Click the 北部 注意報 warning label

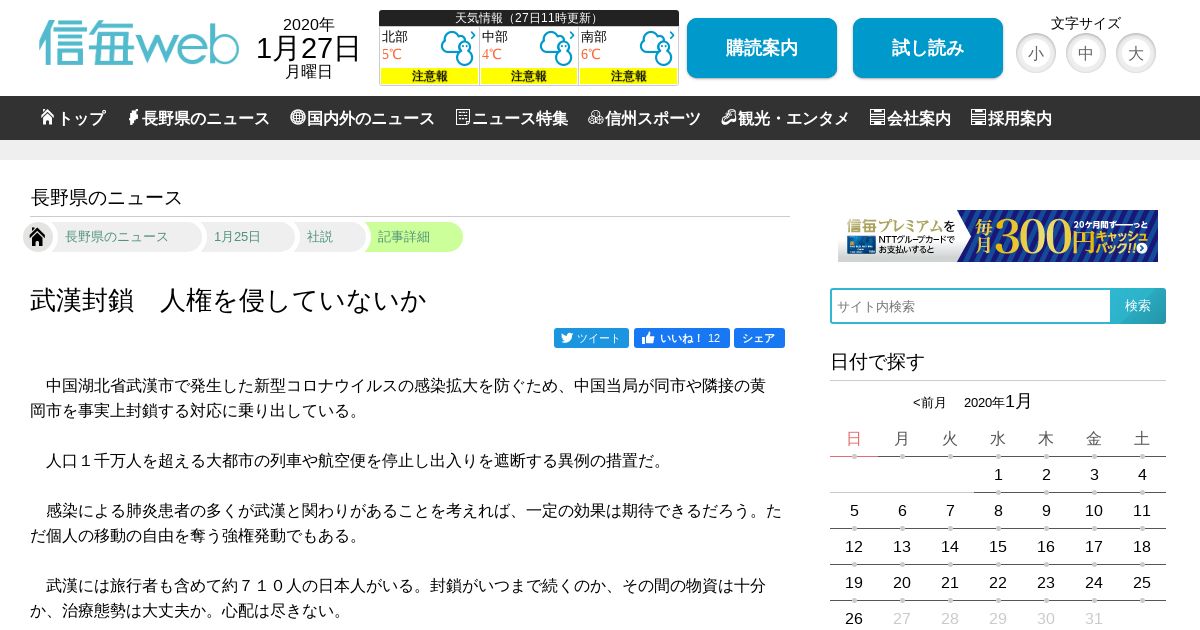(x=429, y=76)
